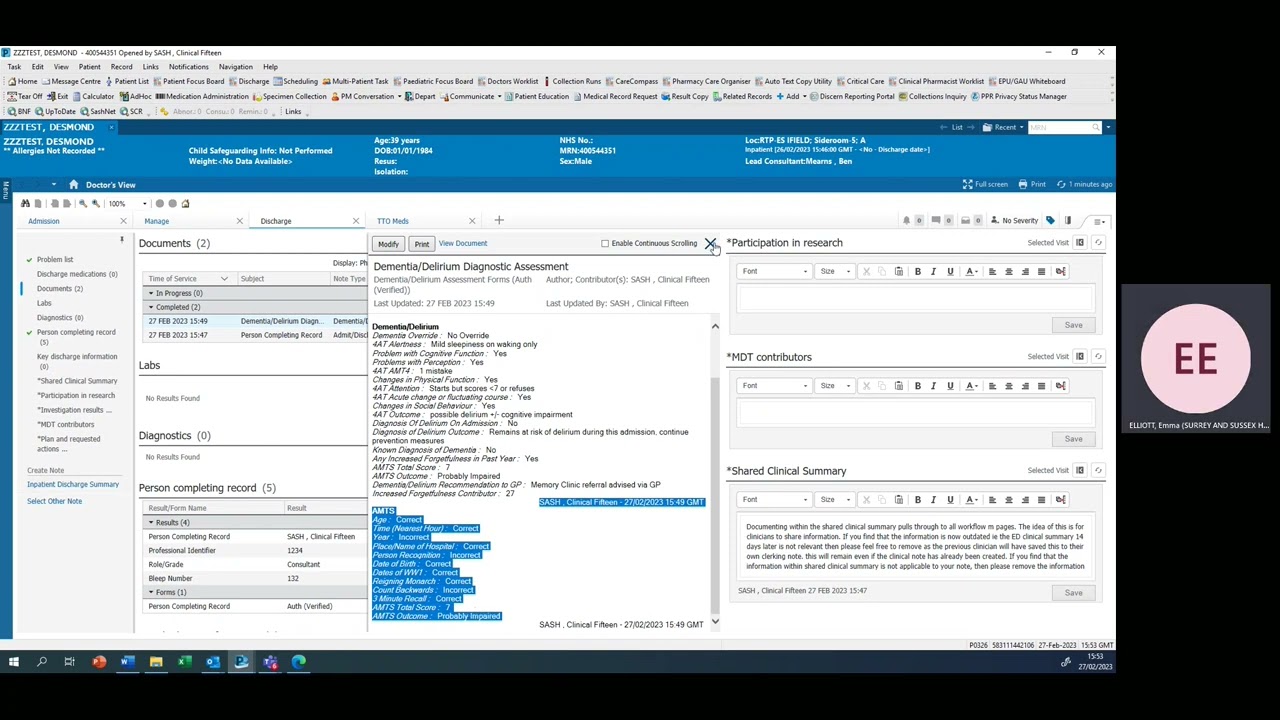Collapse the In Progress (0) group

[x=151, y=293]
